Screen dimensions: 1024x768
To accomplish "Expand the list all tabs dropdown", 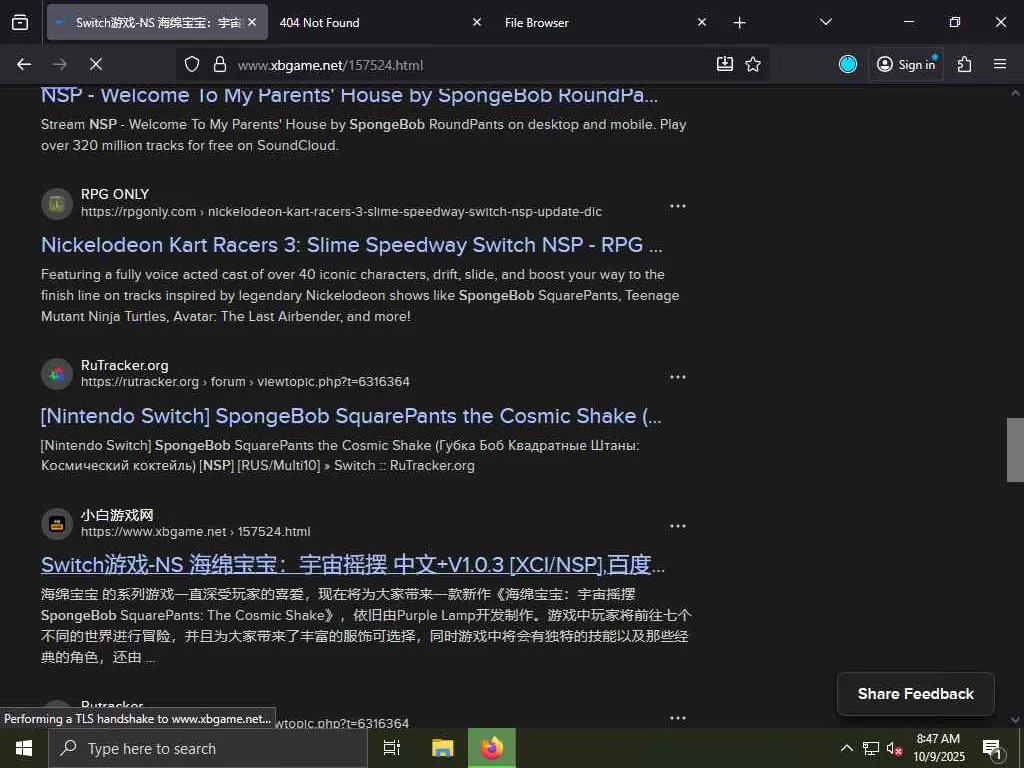I will pos(825,22).
